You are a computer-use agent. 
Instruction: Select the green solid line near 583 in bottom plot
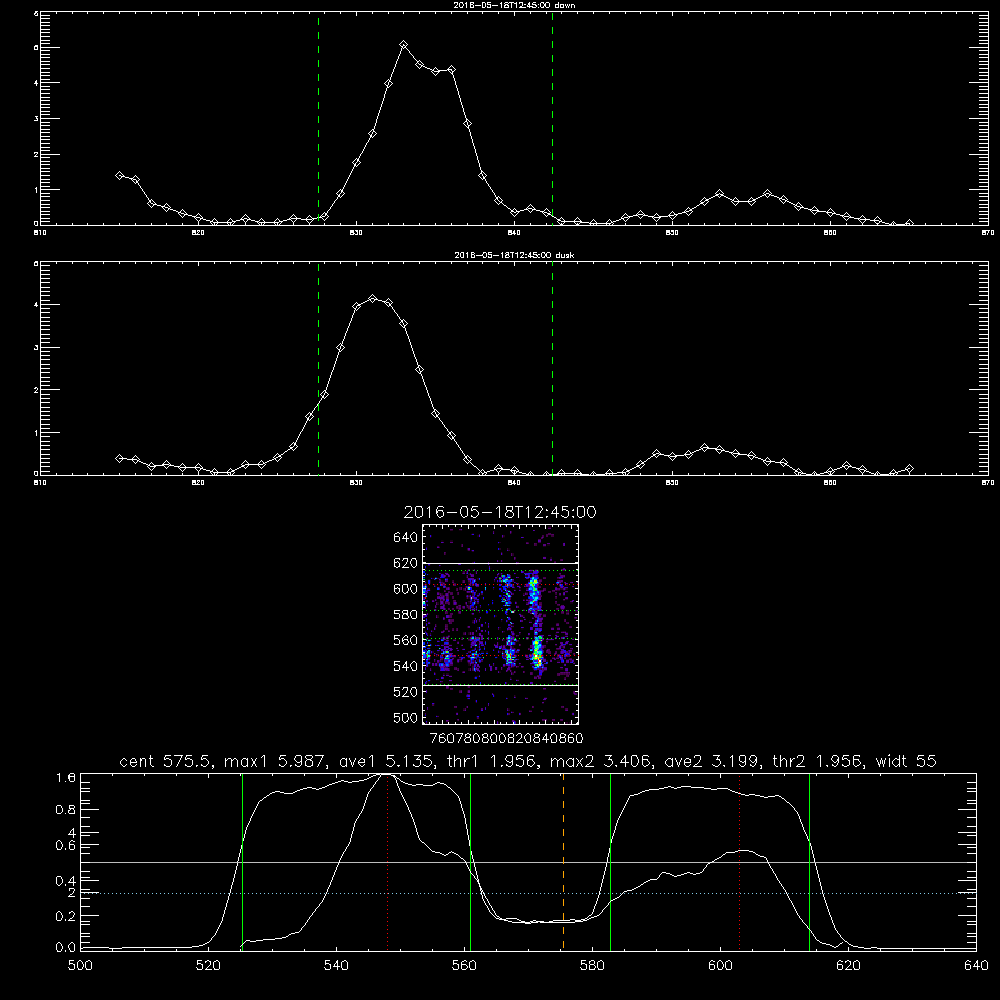coord(610,861)
